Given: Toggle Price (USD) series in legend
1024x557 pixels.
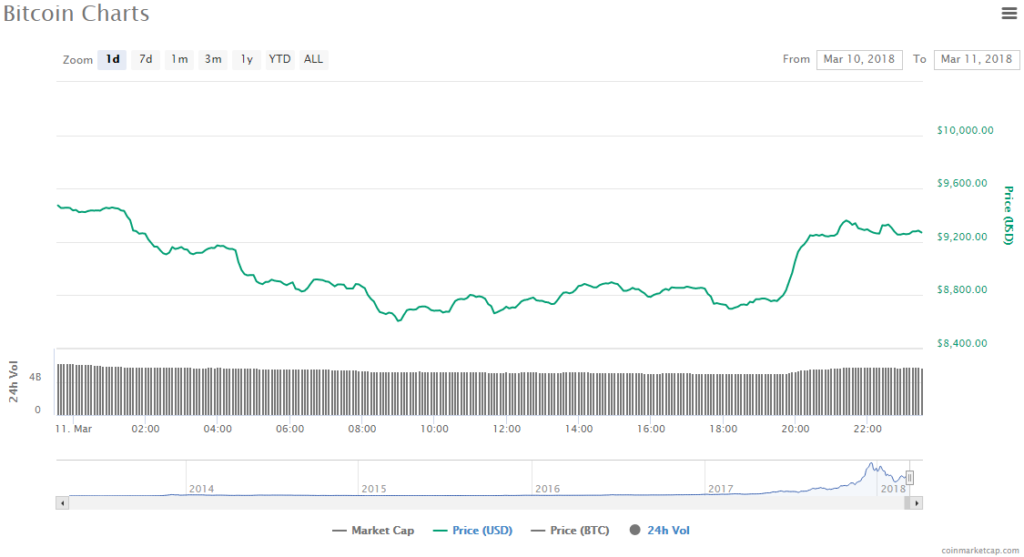Looking at the screenshot, I should point(475,530).
